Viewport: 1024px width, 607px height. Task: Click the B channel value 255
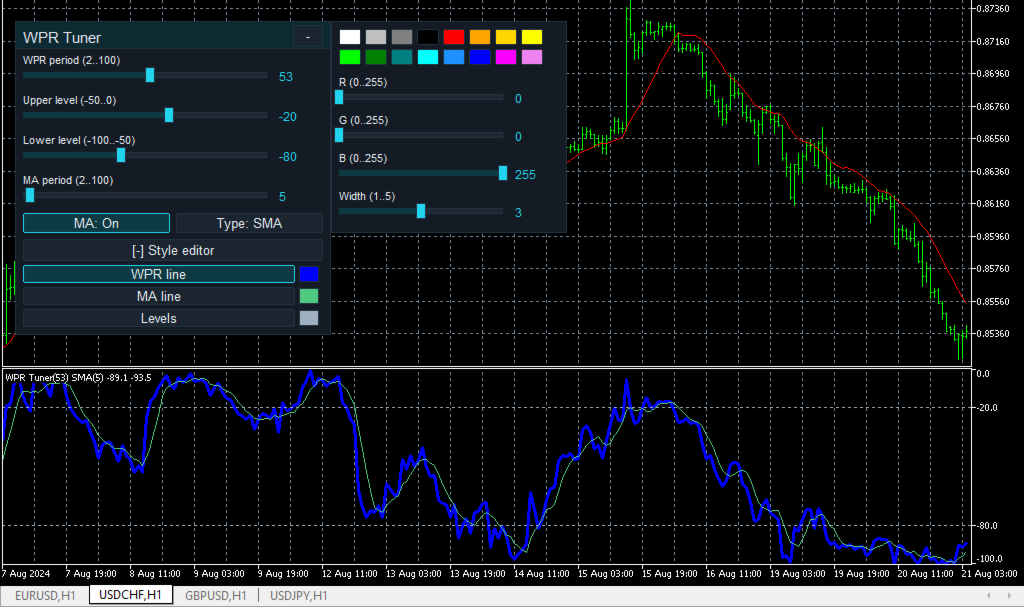(x=525, y=174)
